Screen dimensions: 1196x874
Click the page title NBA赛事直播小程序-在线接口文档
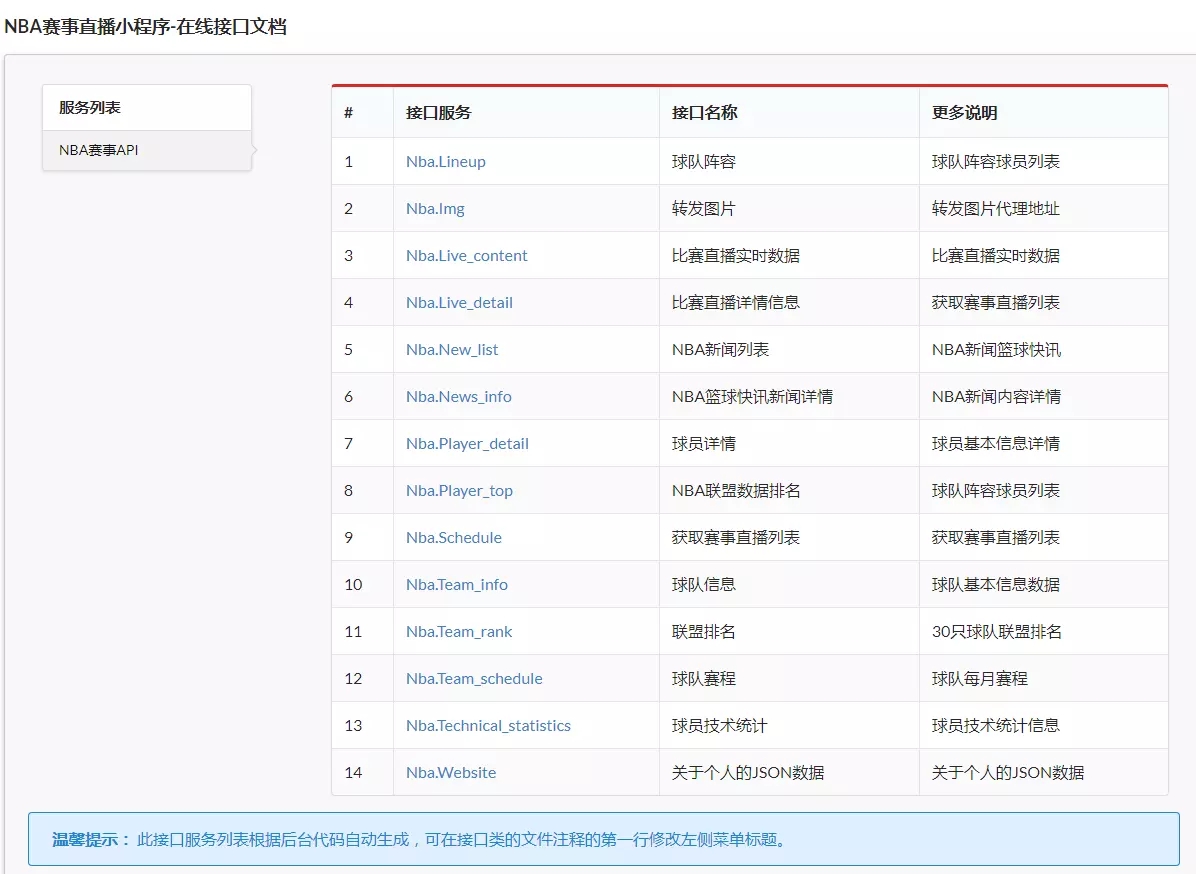(145, 27)
